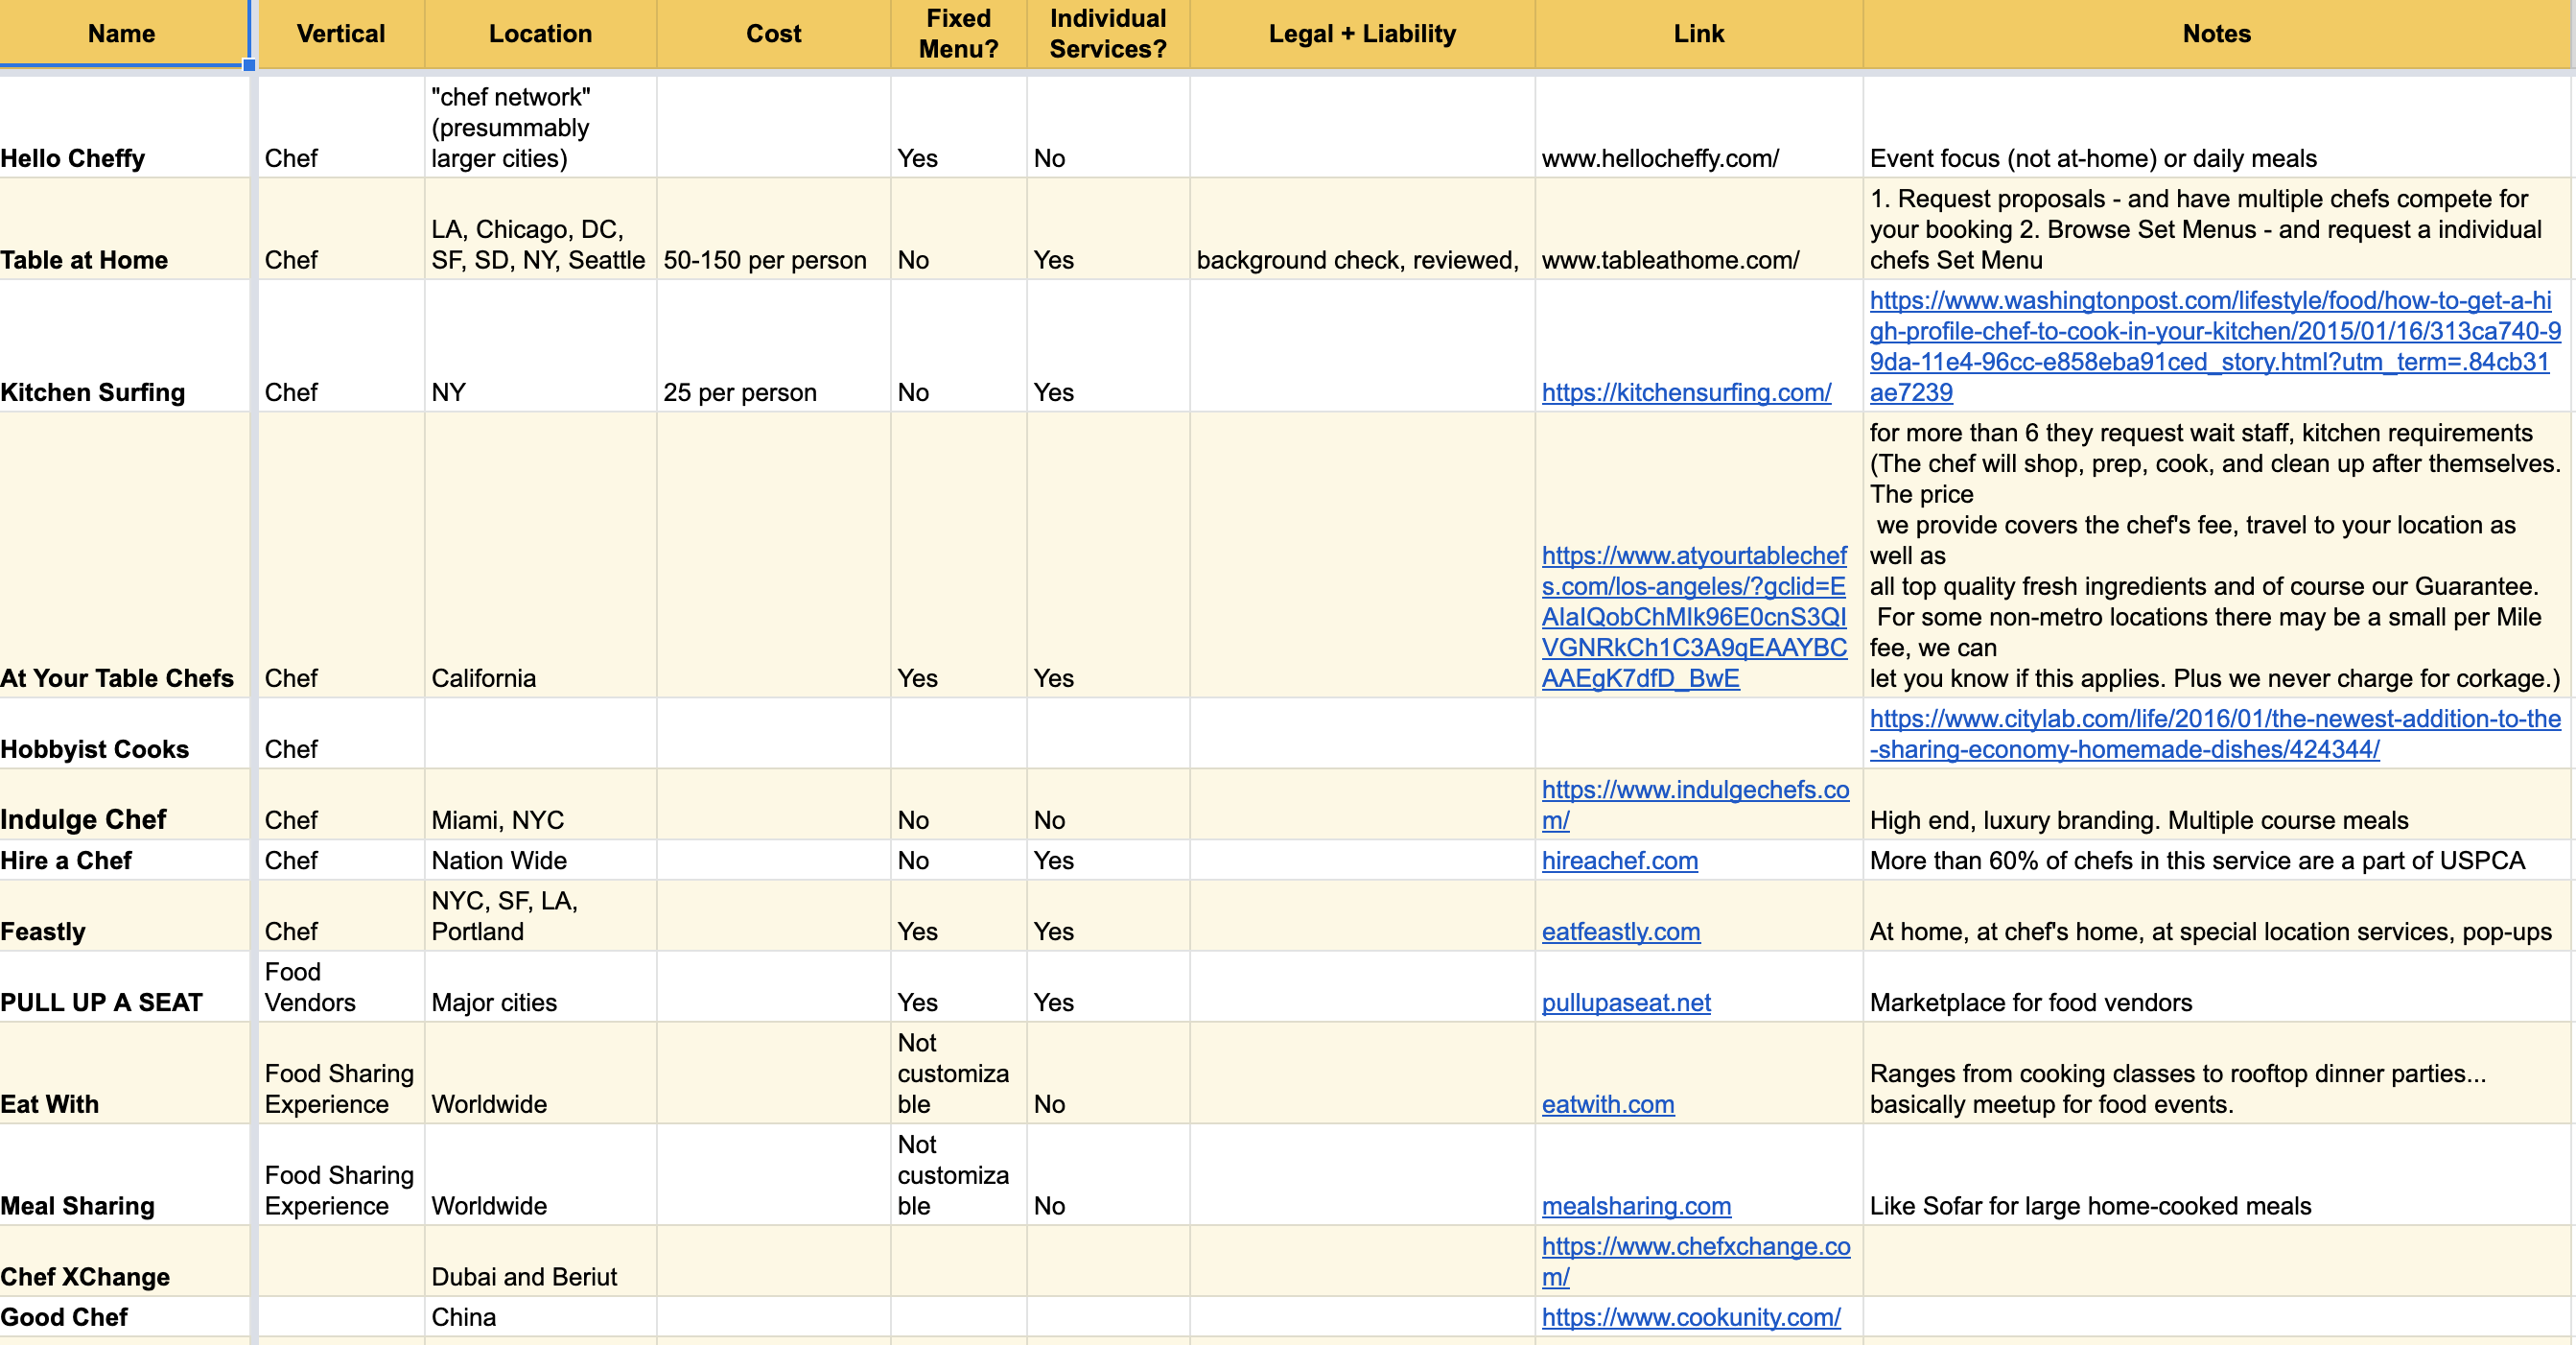Open the mealsharing.com link
The width and height of the screenshot is (2576, 1345).
coord(1636,1207)
